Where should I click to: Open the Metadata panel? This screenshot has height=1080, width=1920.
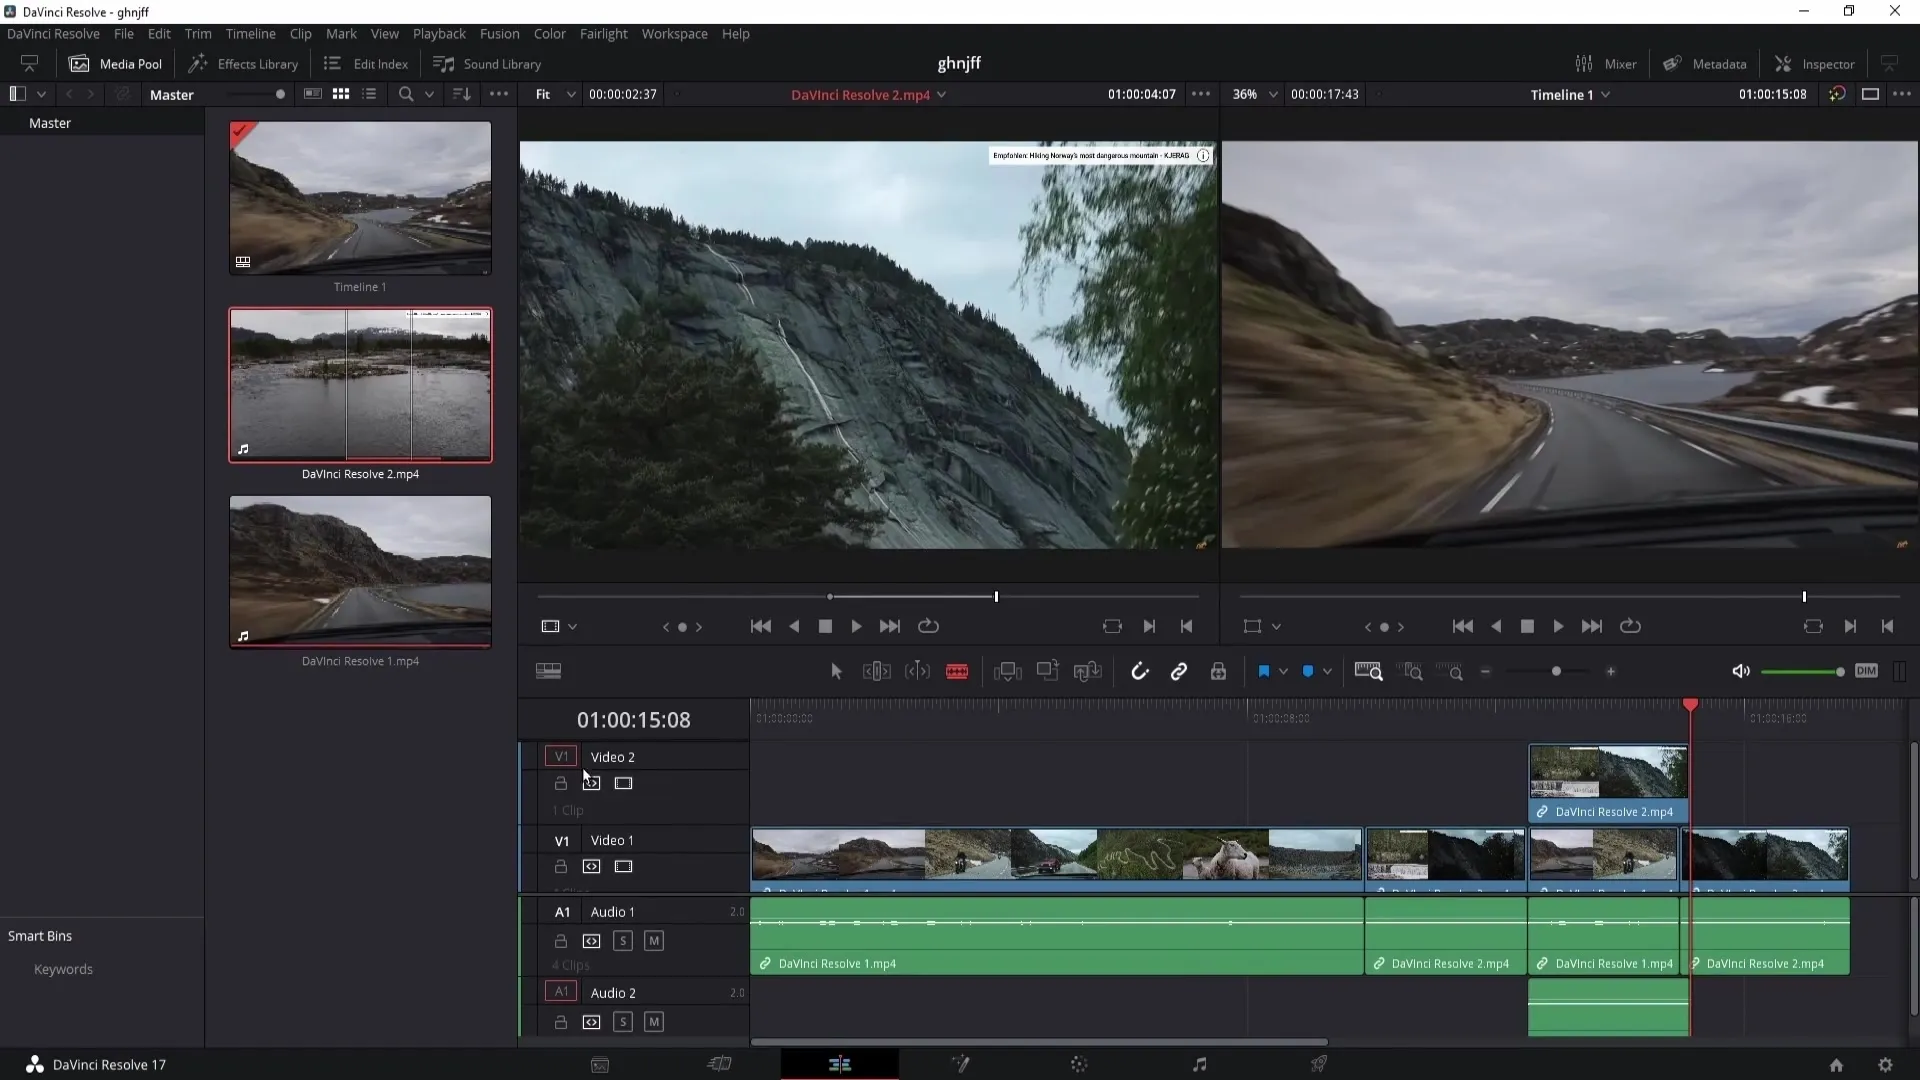(x=1705, y=64)
